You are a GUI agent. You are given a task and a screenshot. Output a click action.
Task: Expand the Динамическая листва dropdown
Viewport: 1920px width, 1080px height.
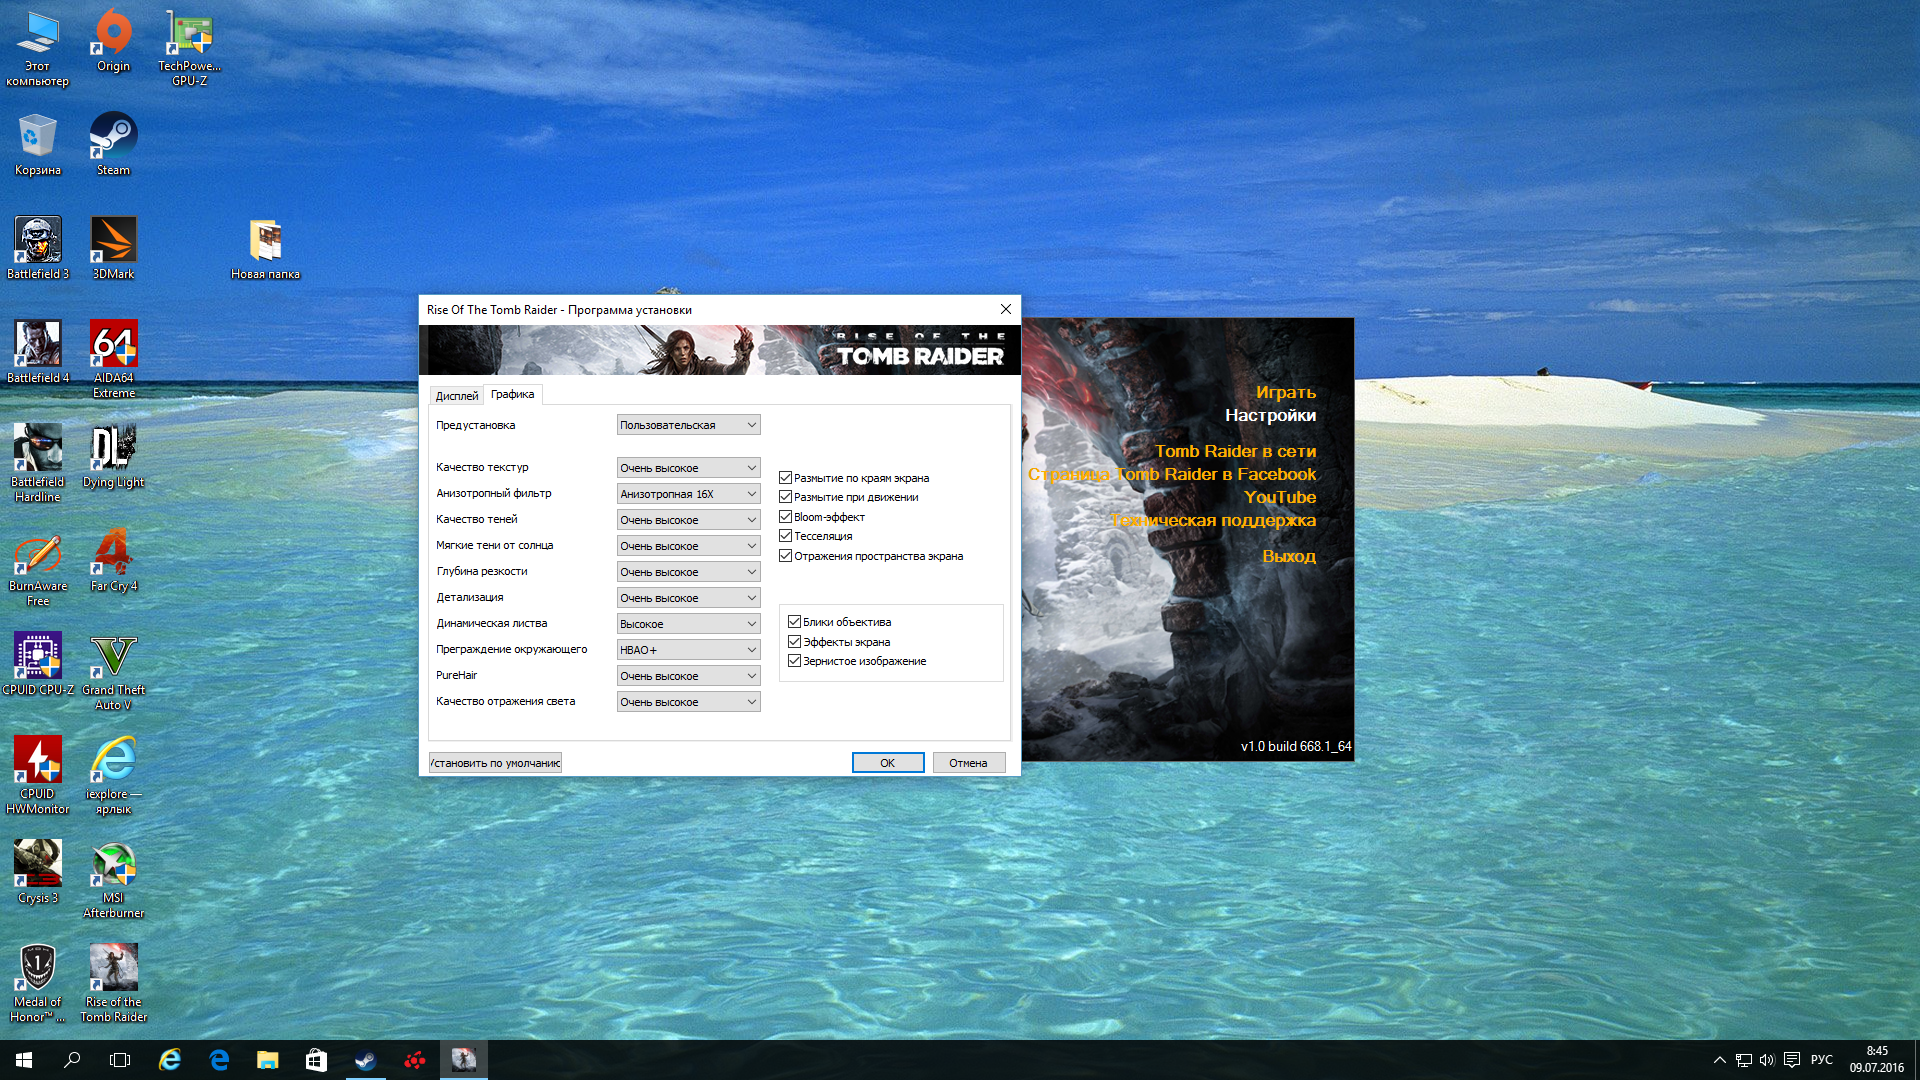point(688,624)
